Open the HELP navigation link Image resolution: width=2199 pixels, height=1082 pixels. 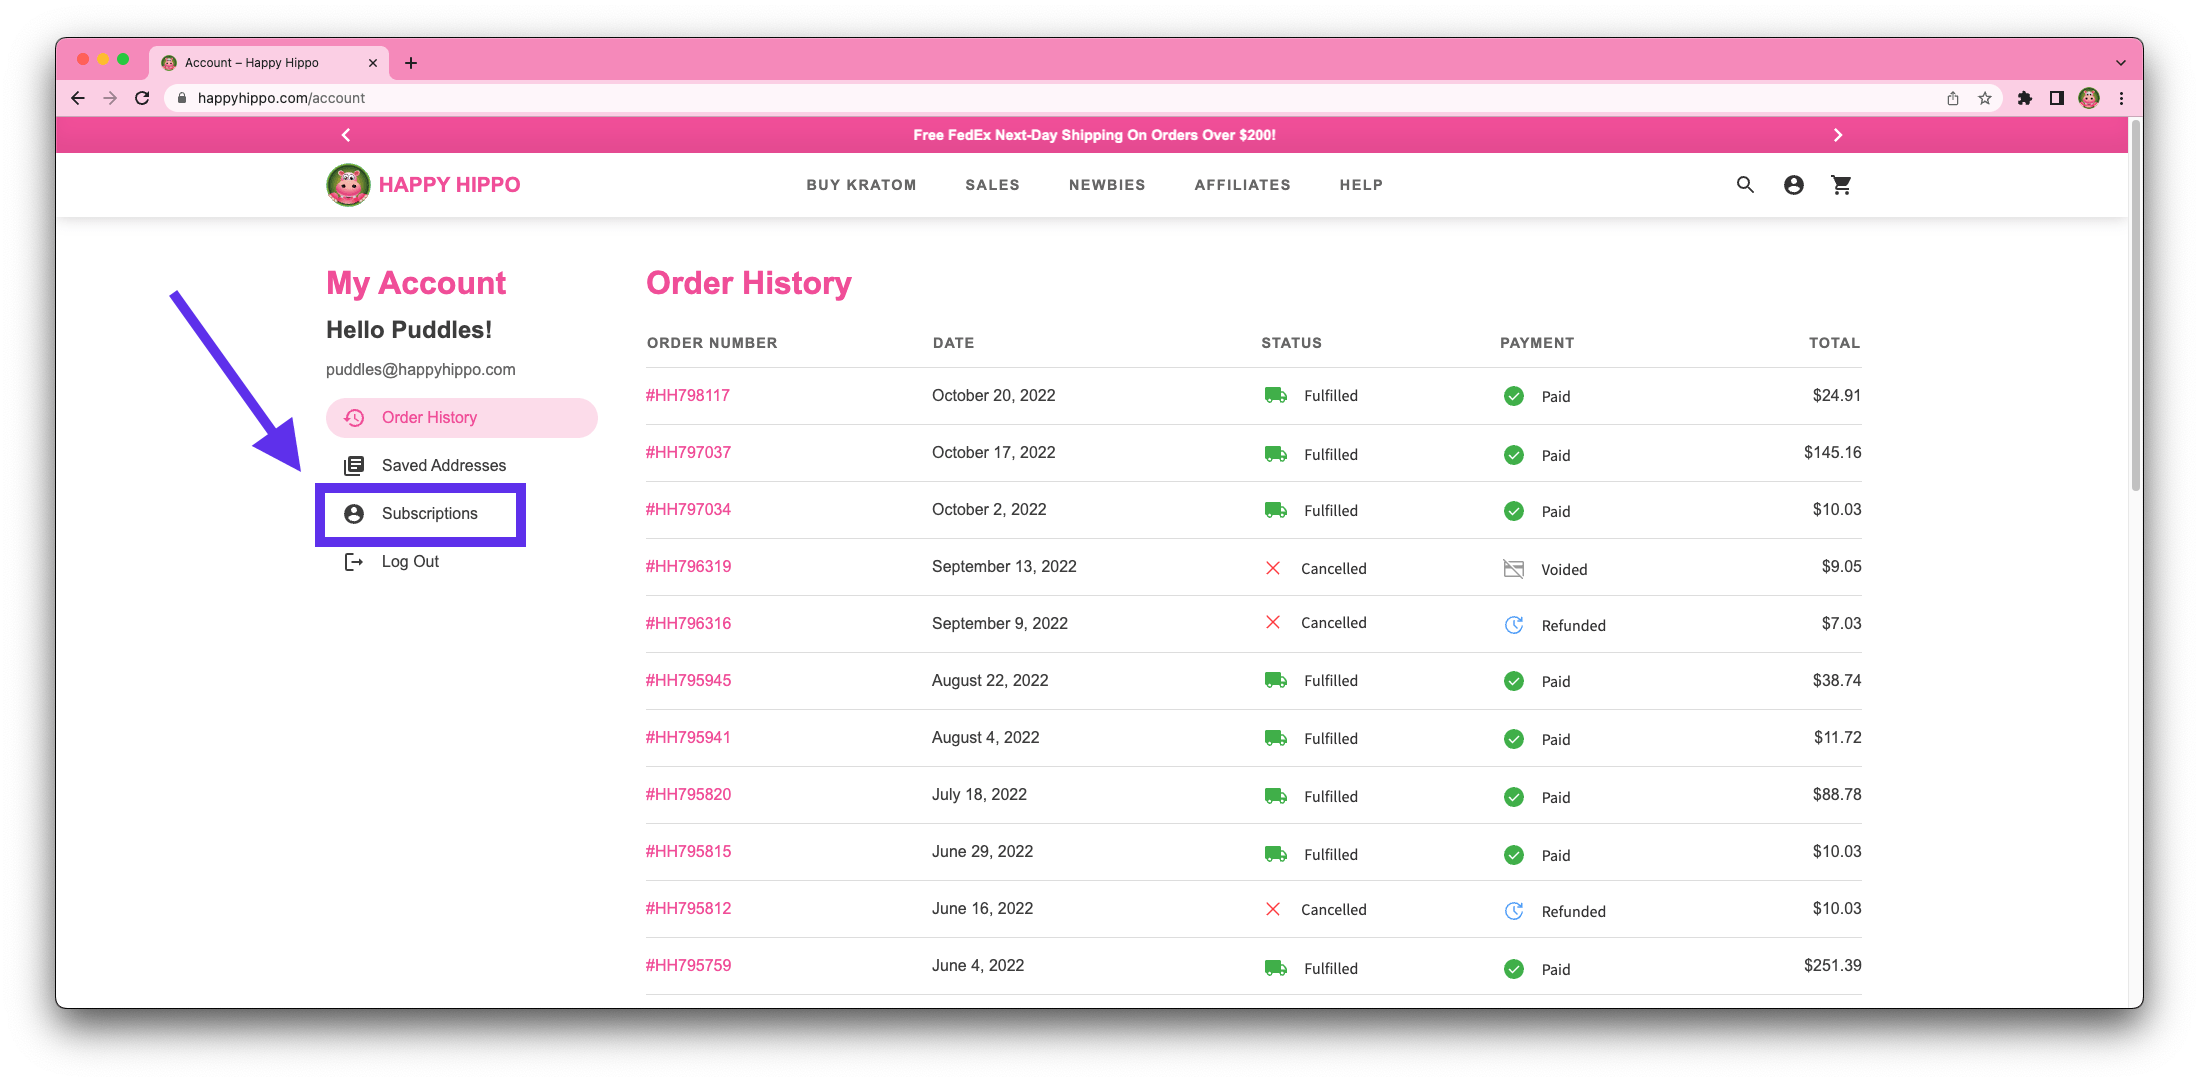[x=1361, y=184]
